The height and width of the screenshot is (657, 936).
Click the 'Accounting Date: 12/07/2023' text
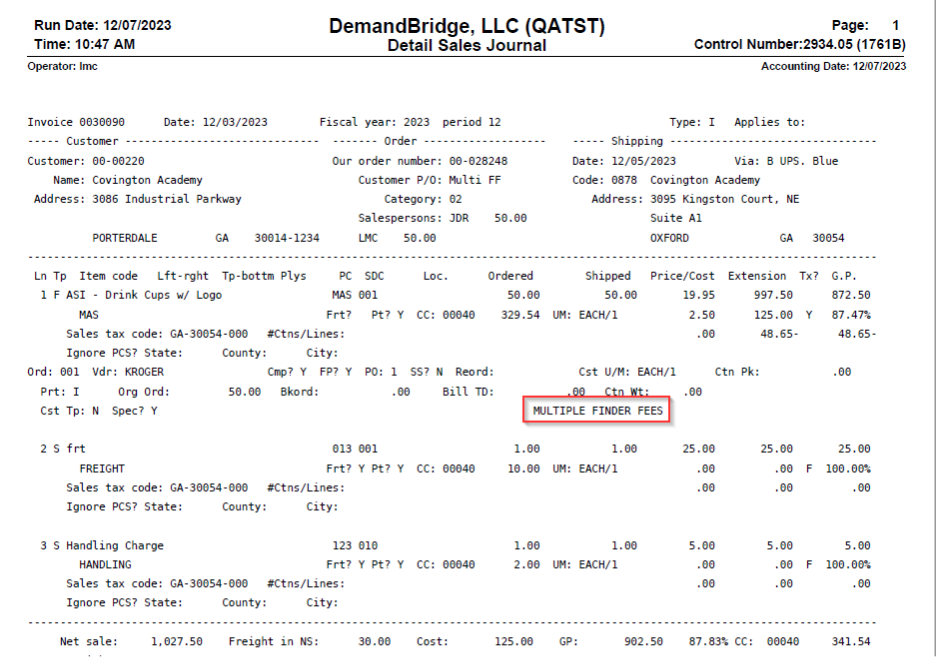point(833,66)
